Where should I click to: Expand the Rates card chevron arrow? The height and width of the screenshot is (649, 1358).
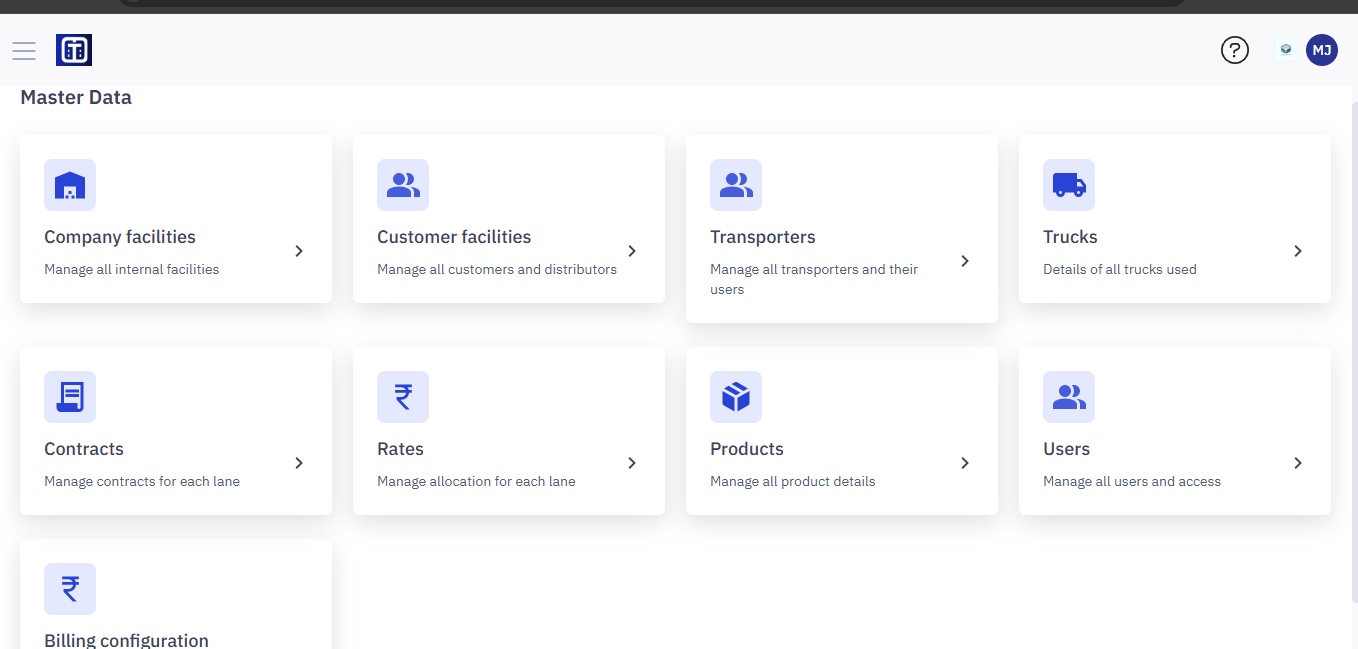(x=632, y=463)
